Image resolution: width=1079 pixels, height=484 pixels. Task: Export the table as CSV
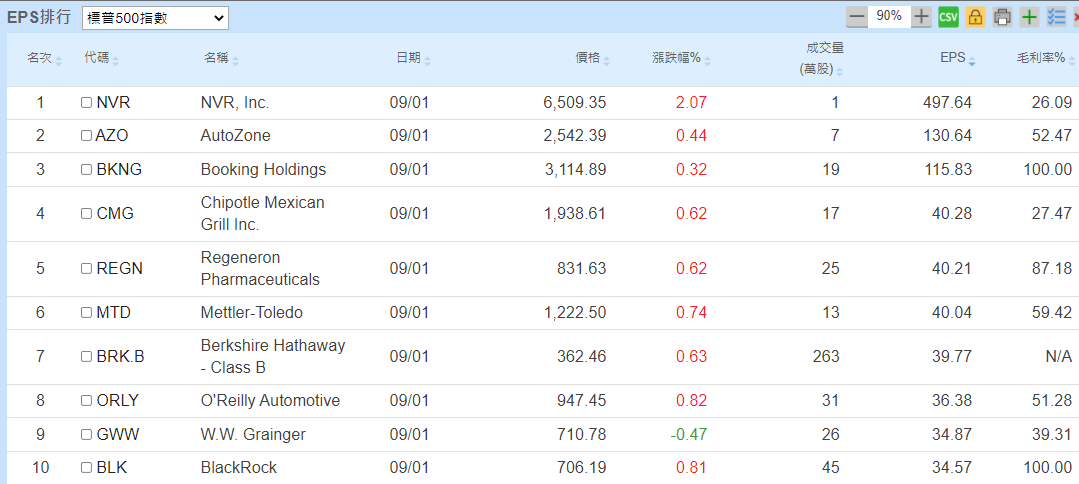(948, 17)
